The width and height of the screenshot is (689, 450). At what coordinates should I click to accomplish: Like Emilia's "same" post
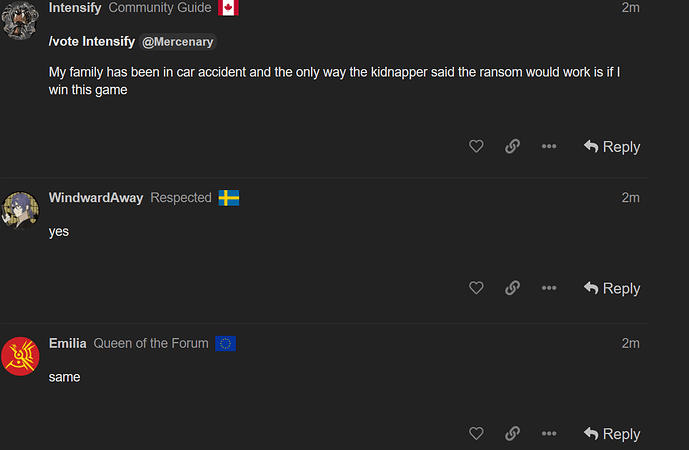(476, 434)
